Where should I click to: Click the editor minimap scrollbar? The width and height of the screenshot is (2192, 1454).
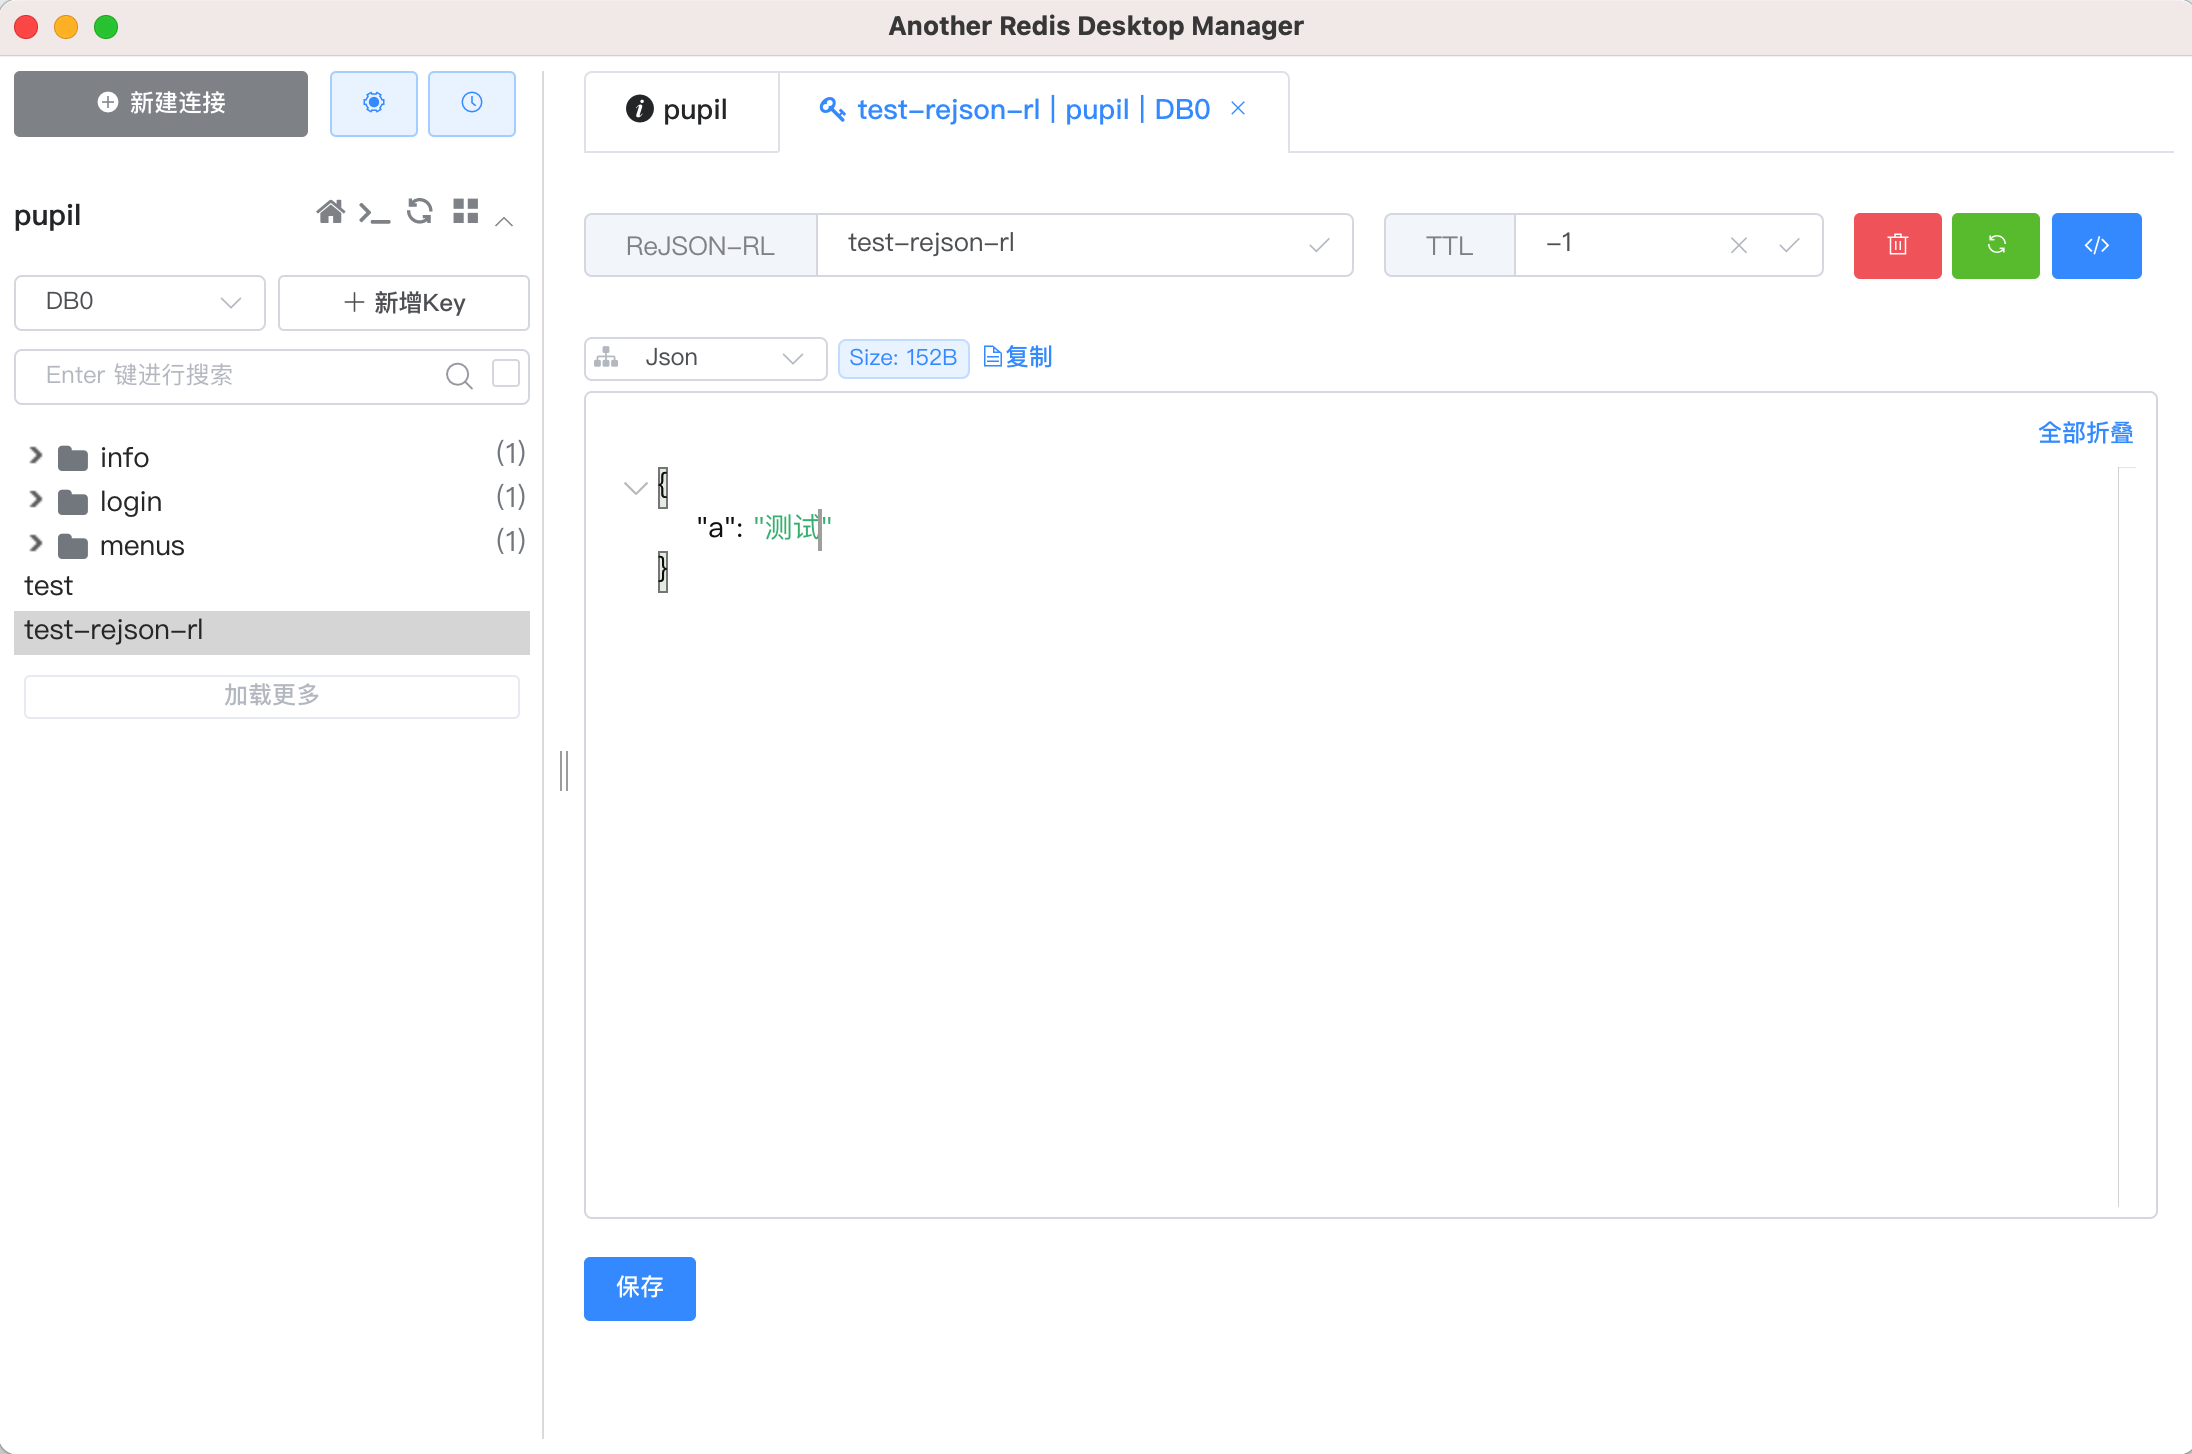click(x=2127, y=838)
